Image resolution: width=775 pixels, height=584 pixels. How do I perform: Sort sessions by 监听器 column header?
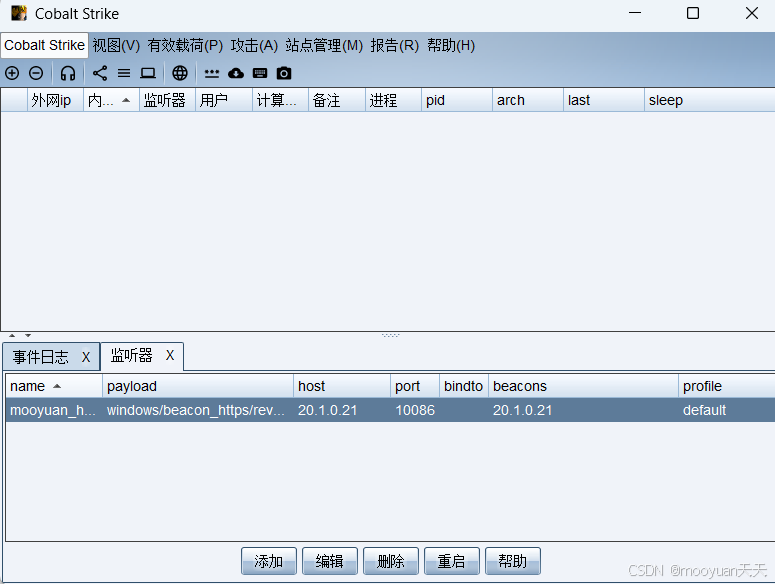click(x=168, y=100)
